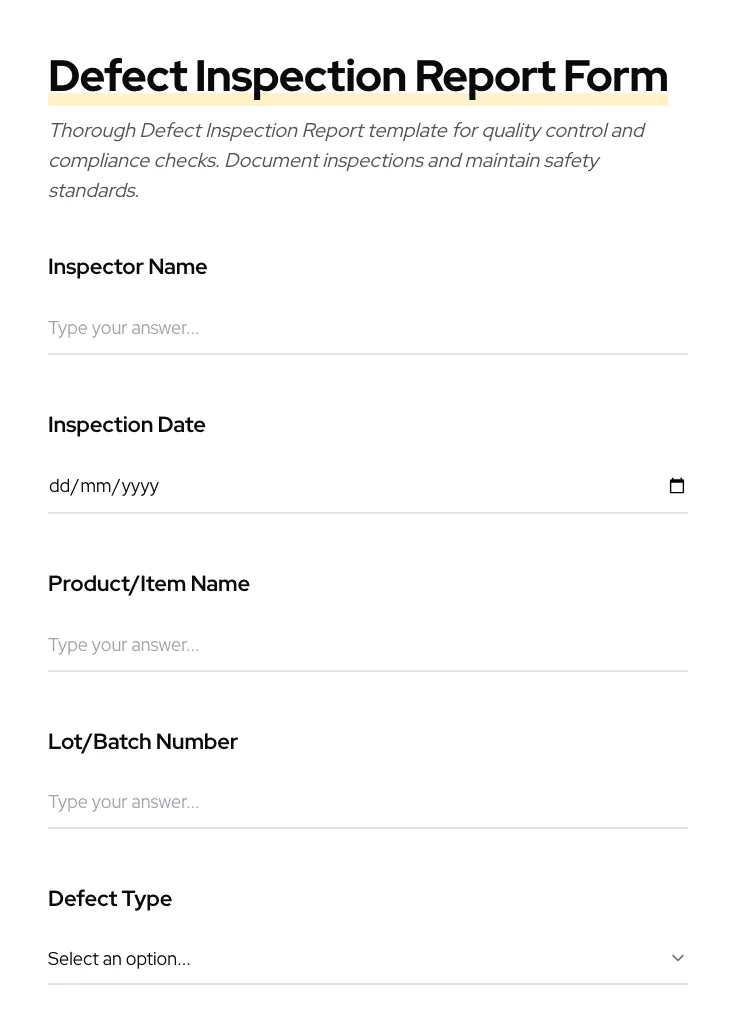
Task: Click the Defect Type field label
Action: 110,898
